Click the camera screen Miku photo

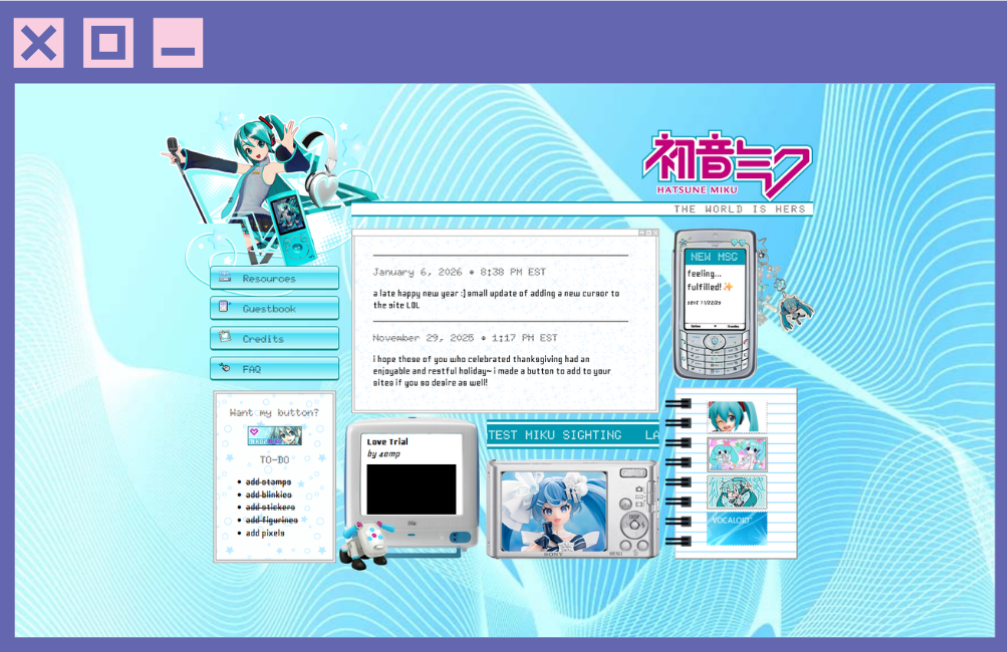(554, 511)
